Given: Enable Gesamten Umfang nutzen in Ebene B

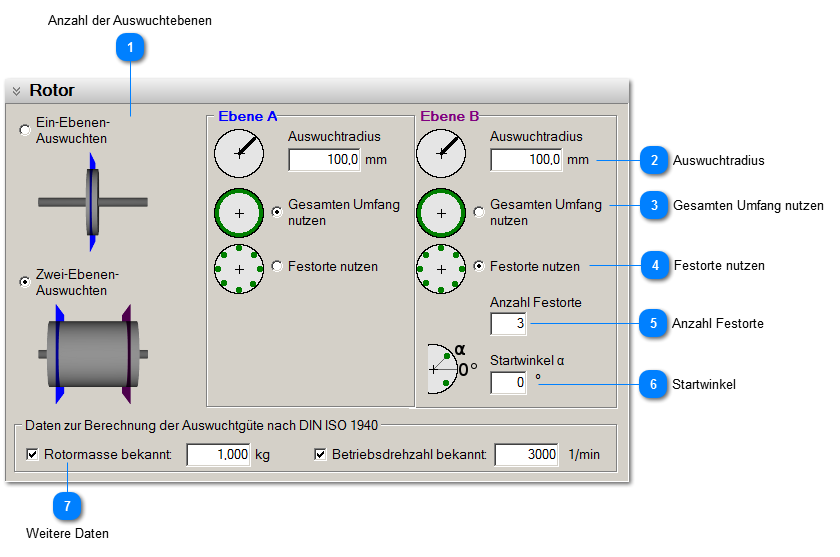Looking at the screenshot, I should coord(479,212).
